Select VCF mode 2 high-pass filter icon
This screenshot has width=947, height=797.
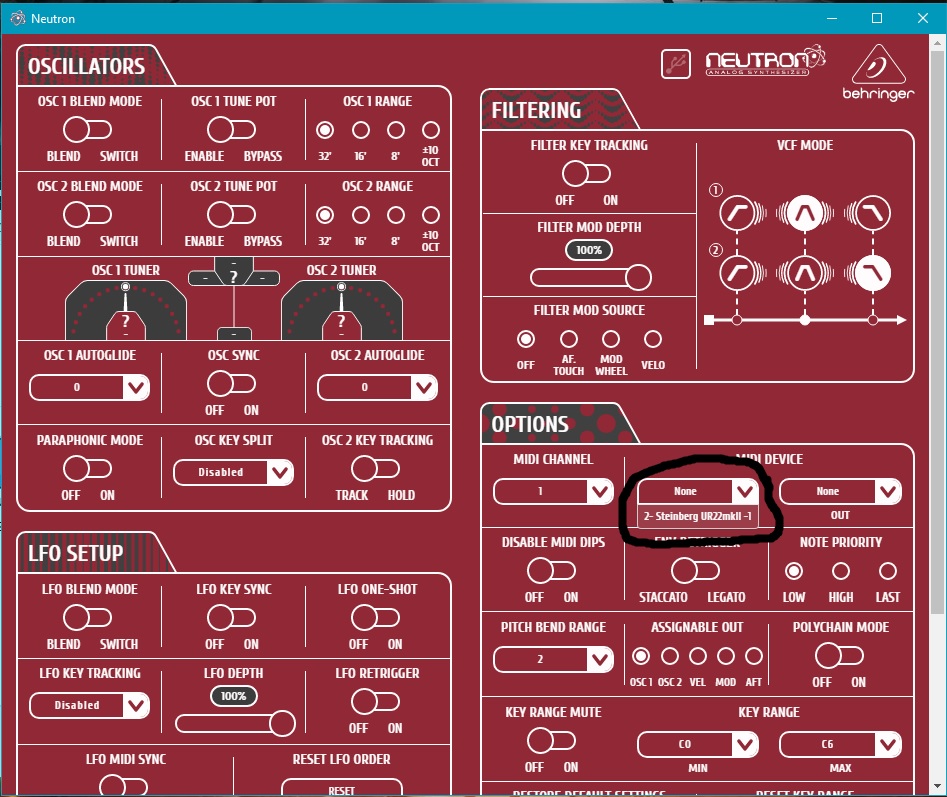(737, 273)
